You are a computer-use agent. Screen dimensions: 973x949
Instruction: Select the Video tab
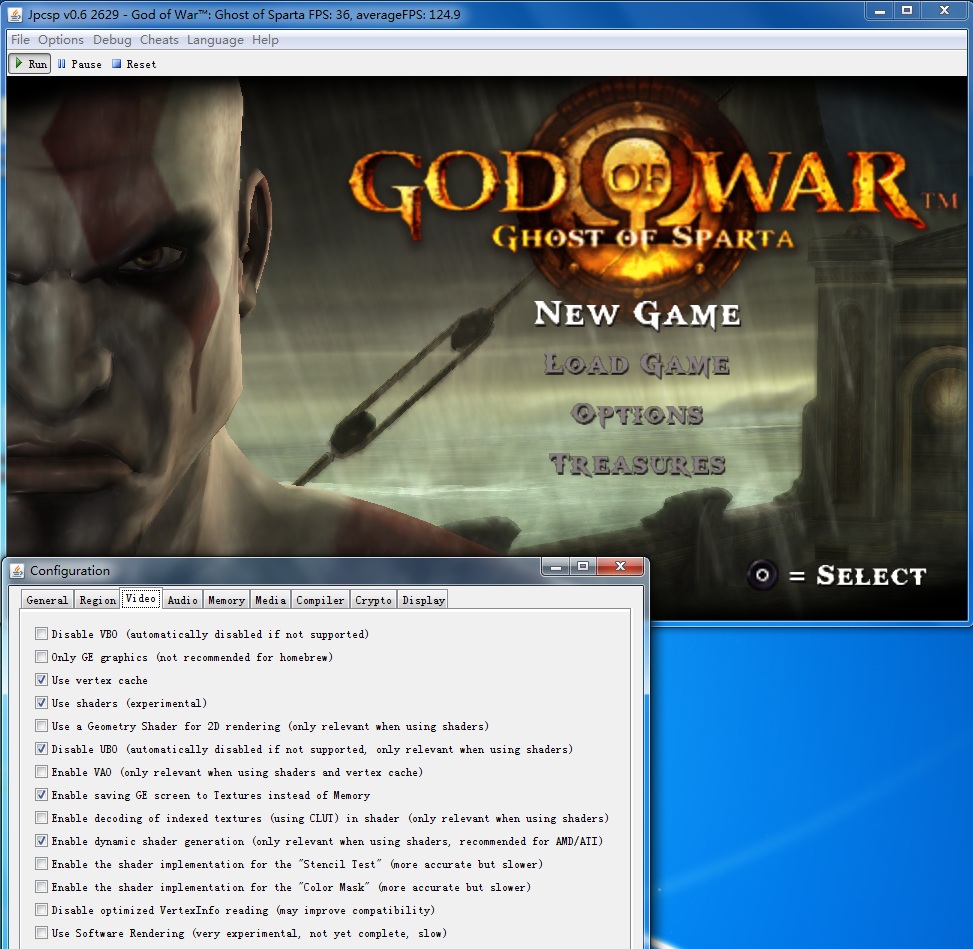(x=141, y=598)
